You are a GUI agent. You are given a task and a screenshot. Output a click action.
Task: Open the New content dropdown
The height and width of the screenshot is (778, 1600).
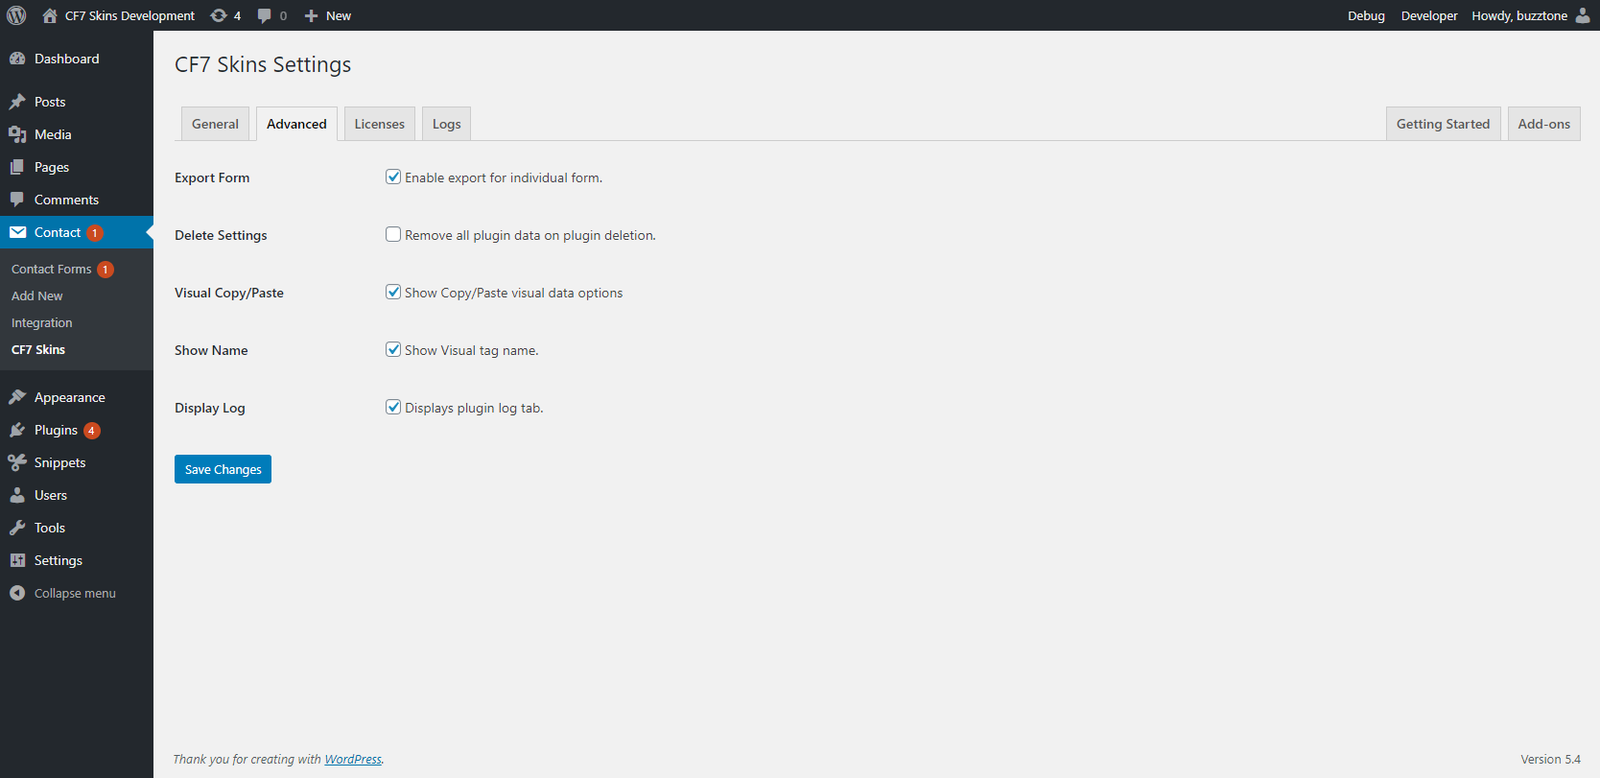pos(328,16)
